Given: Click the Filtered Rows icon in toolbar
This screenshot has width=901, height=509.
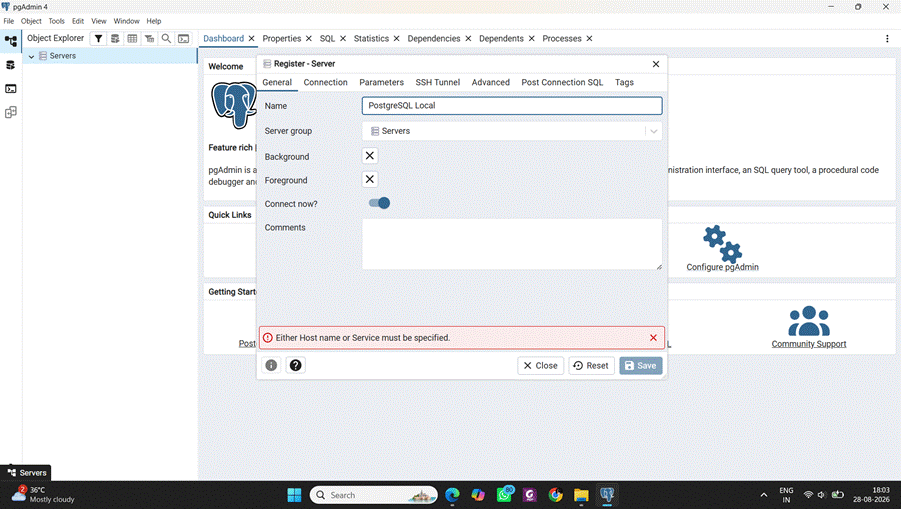Looking at the screenshot, I should point(149,38).
